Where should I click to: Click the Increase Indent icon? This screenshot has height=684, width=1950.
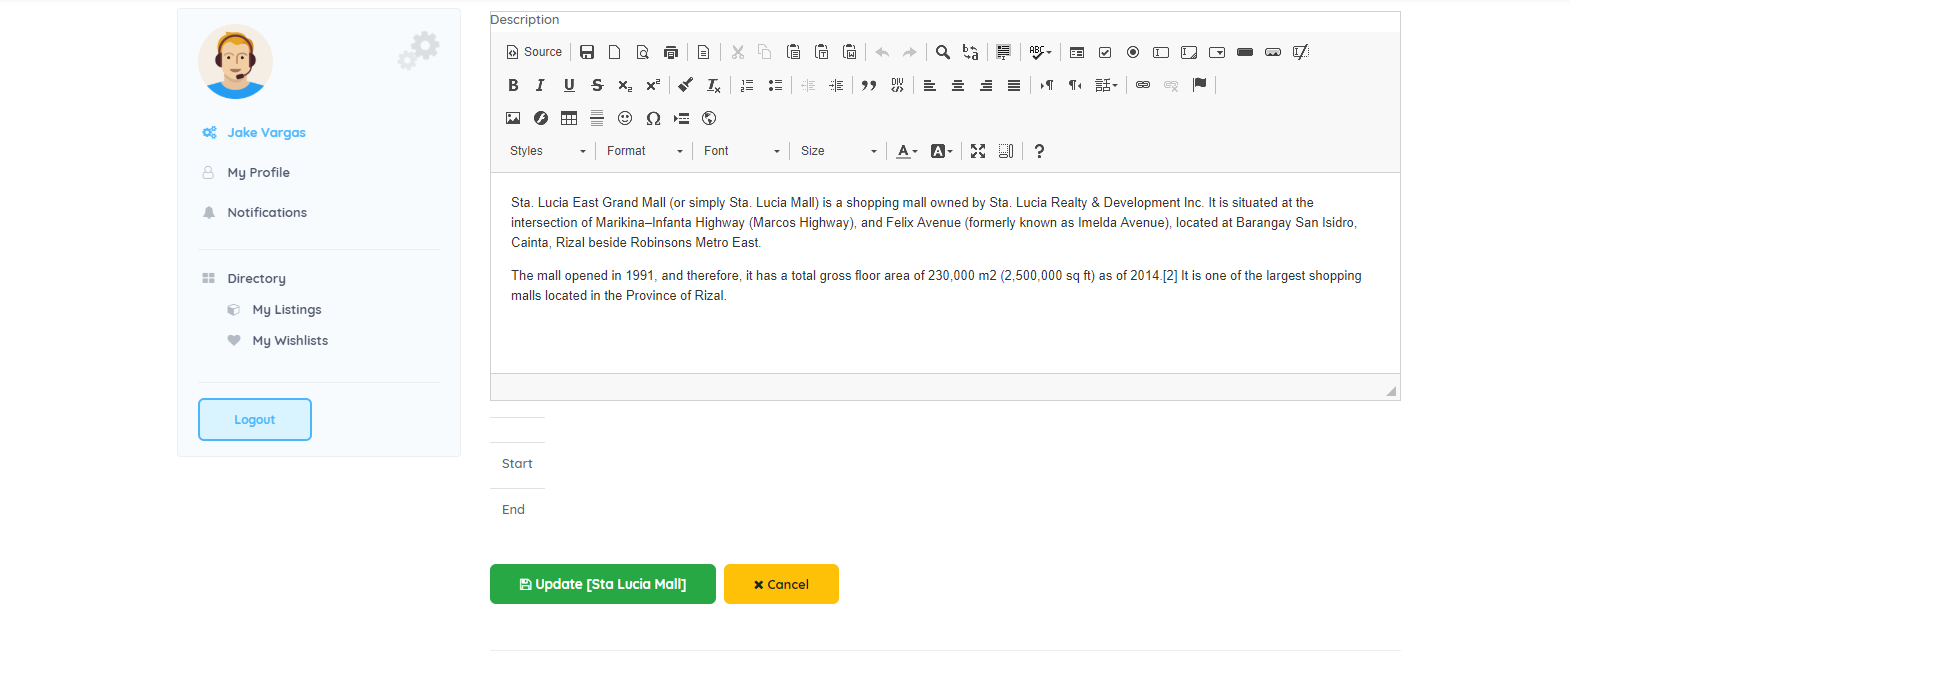tap(836, 85)
